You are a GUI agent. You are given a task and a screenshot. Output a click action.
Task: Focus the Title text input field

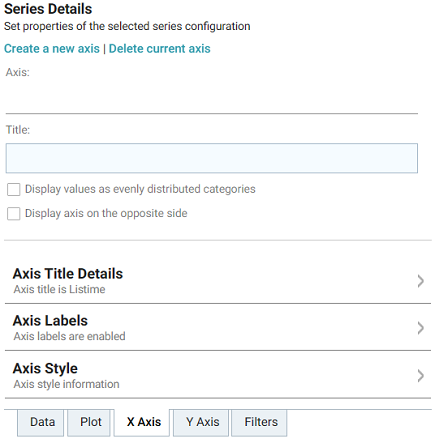coord(212,158)
